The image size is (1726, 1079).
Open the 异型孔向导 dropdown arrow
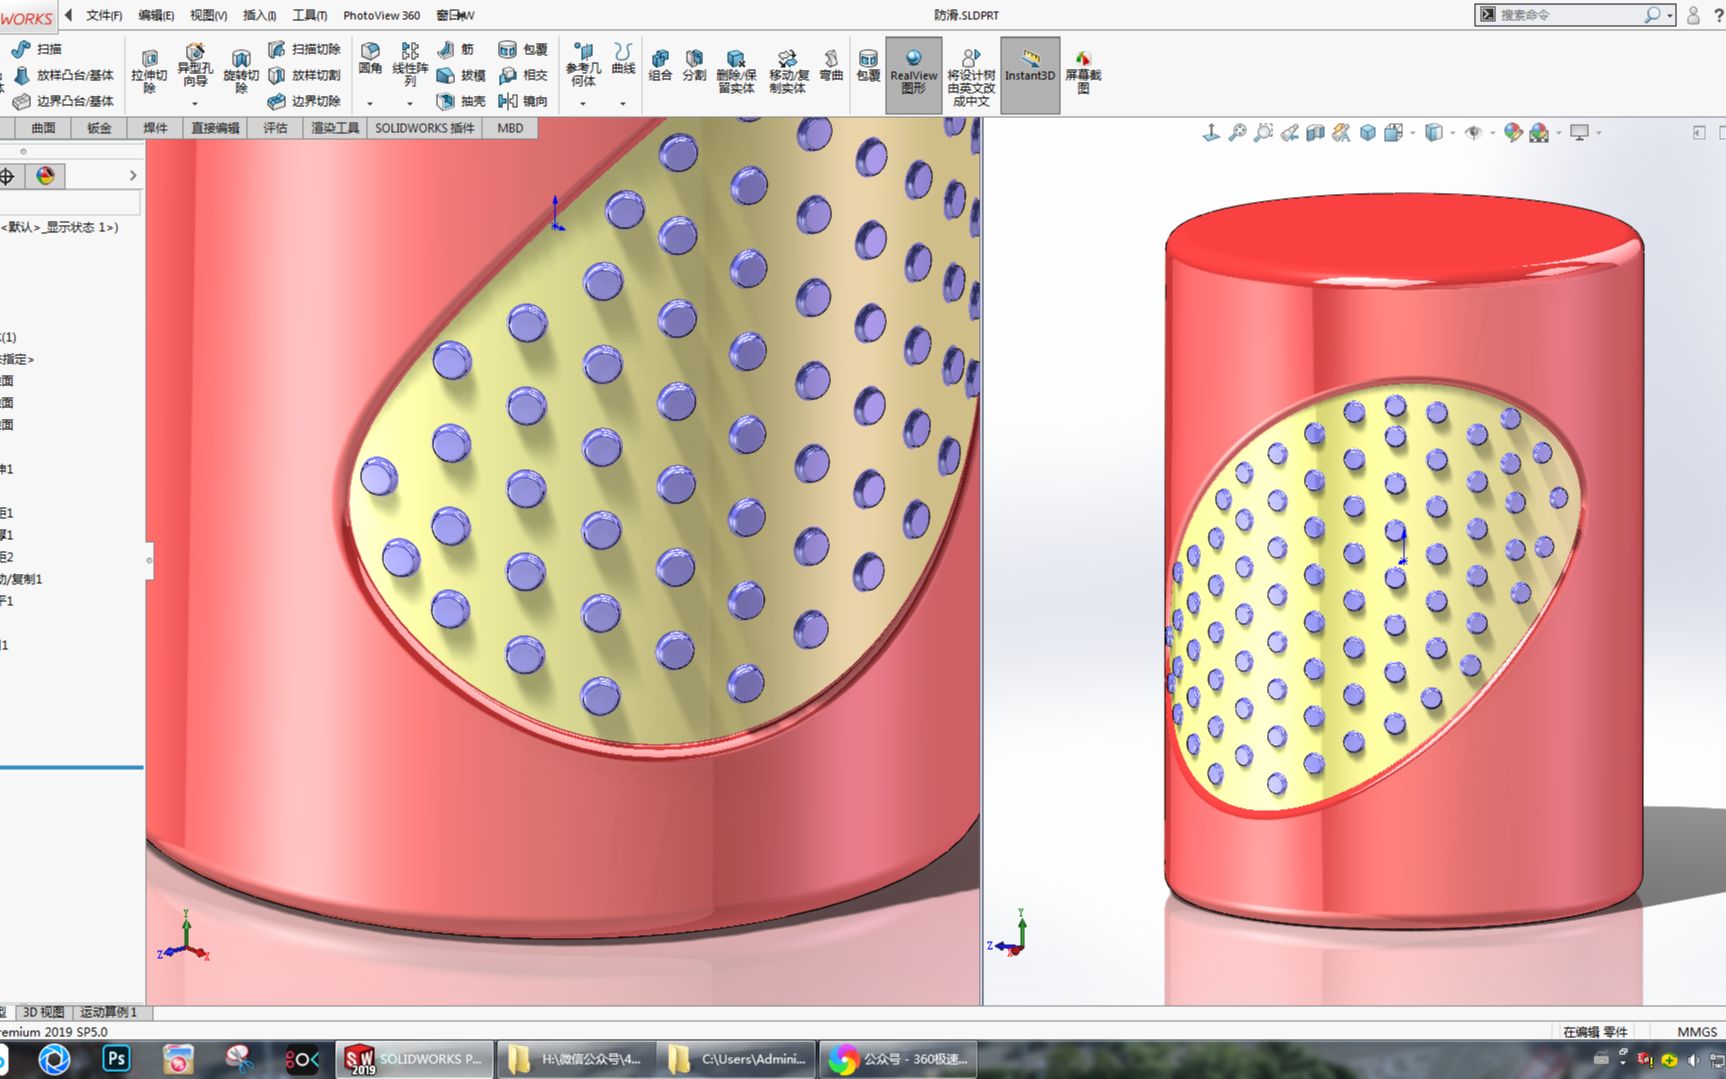195,103
